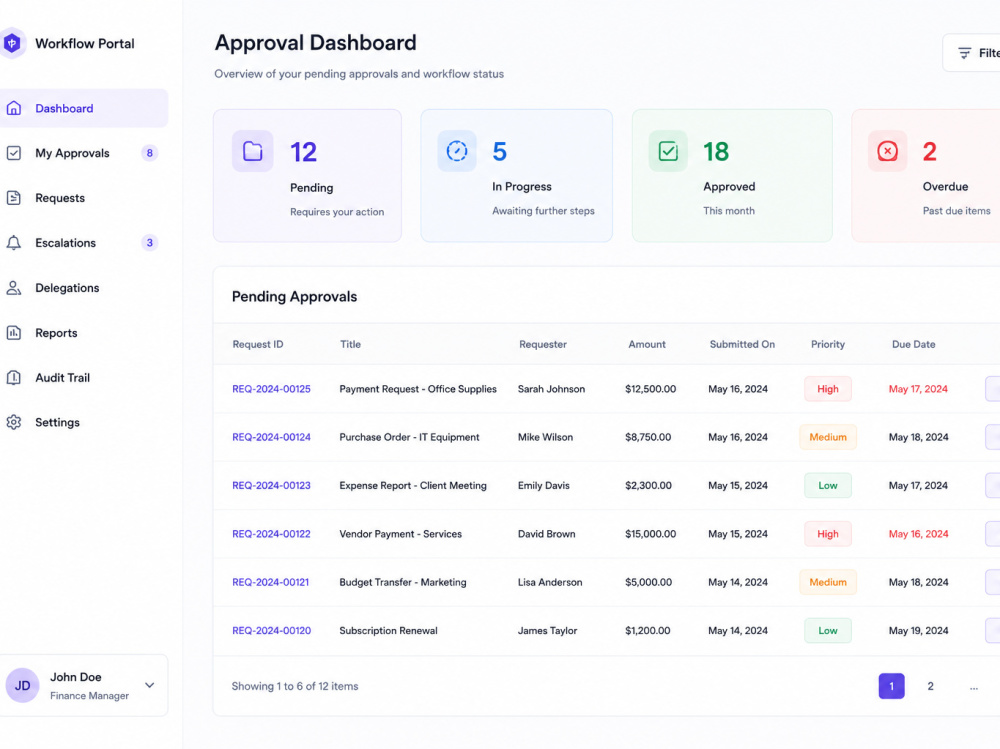
Task: Click the In Progress clock icon
Action: tap(457, 151)
